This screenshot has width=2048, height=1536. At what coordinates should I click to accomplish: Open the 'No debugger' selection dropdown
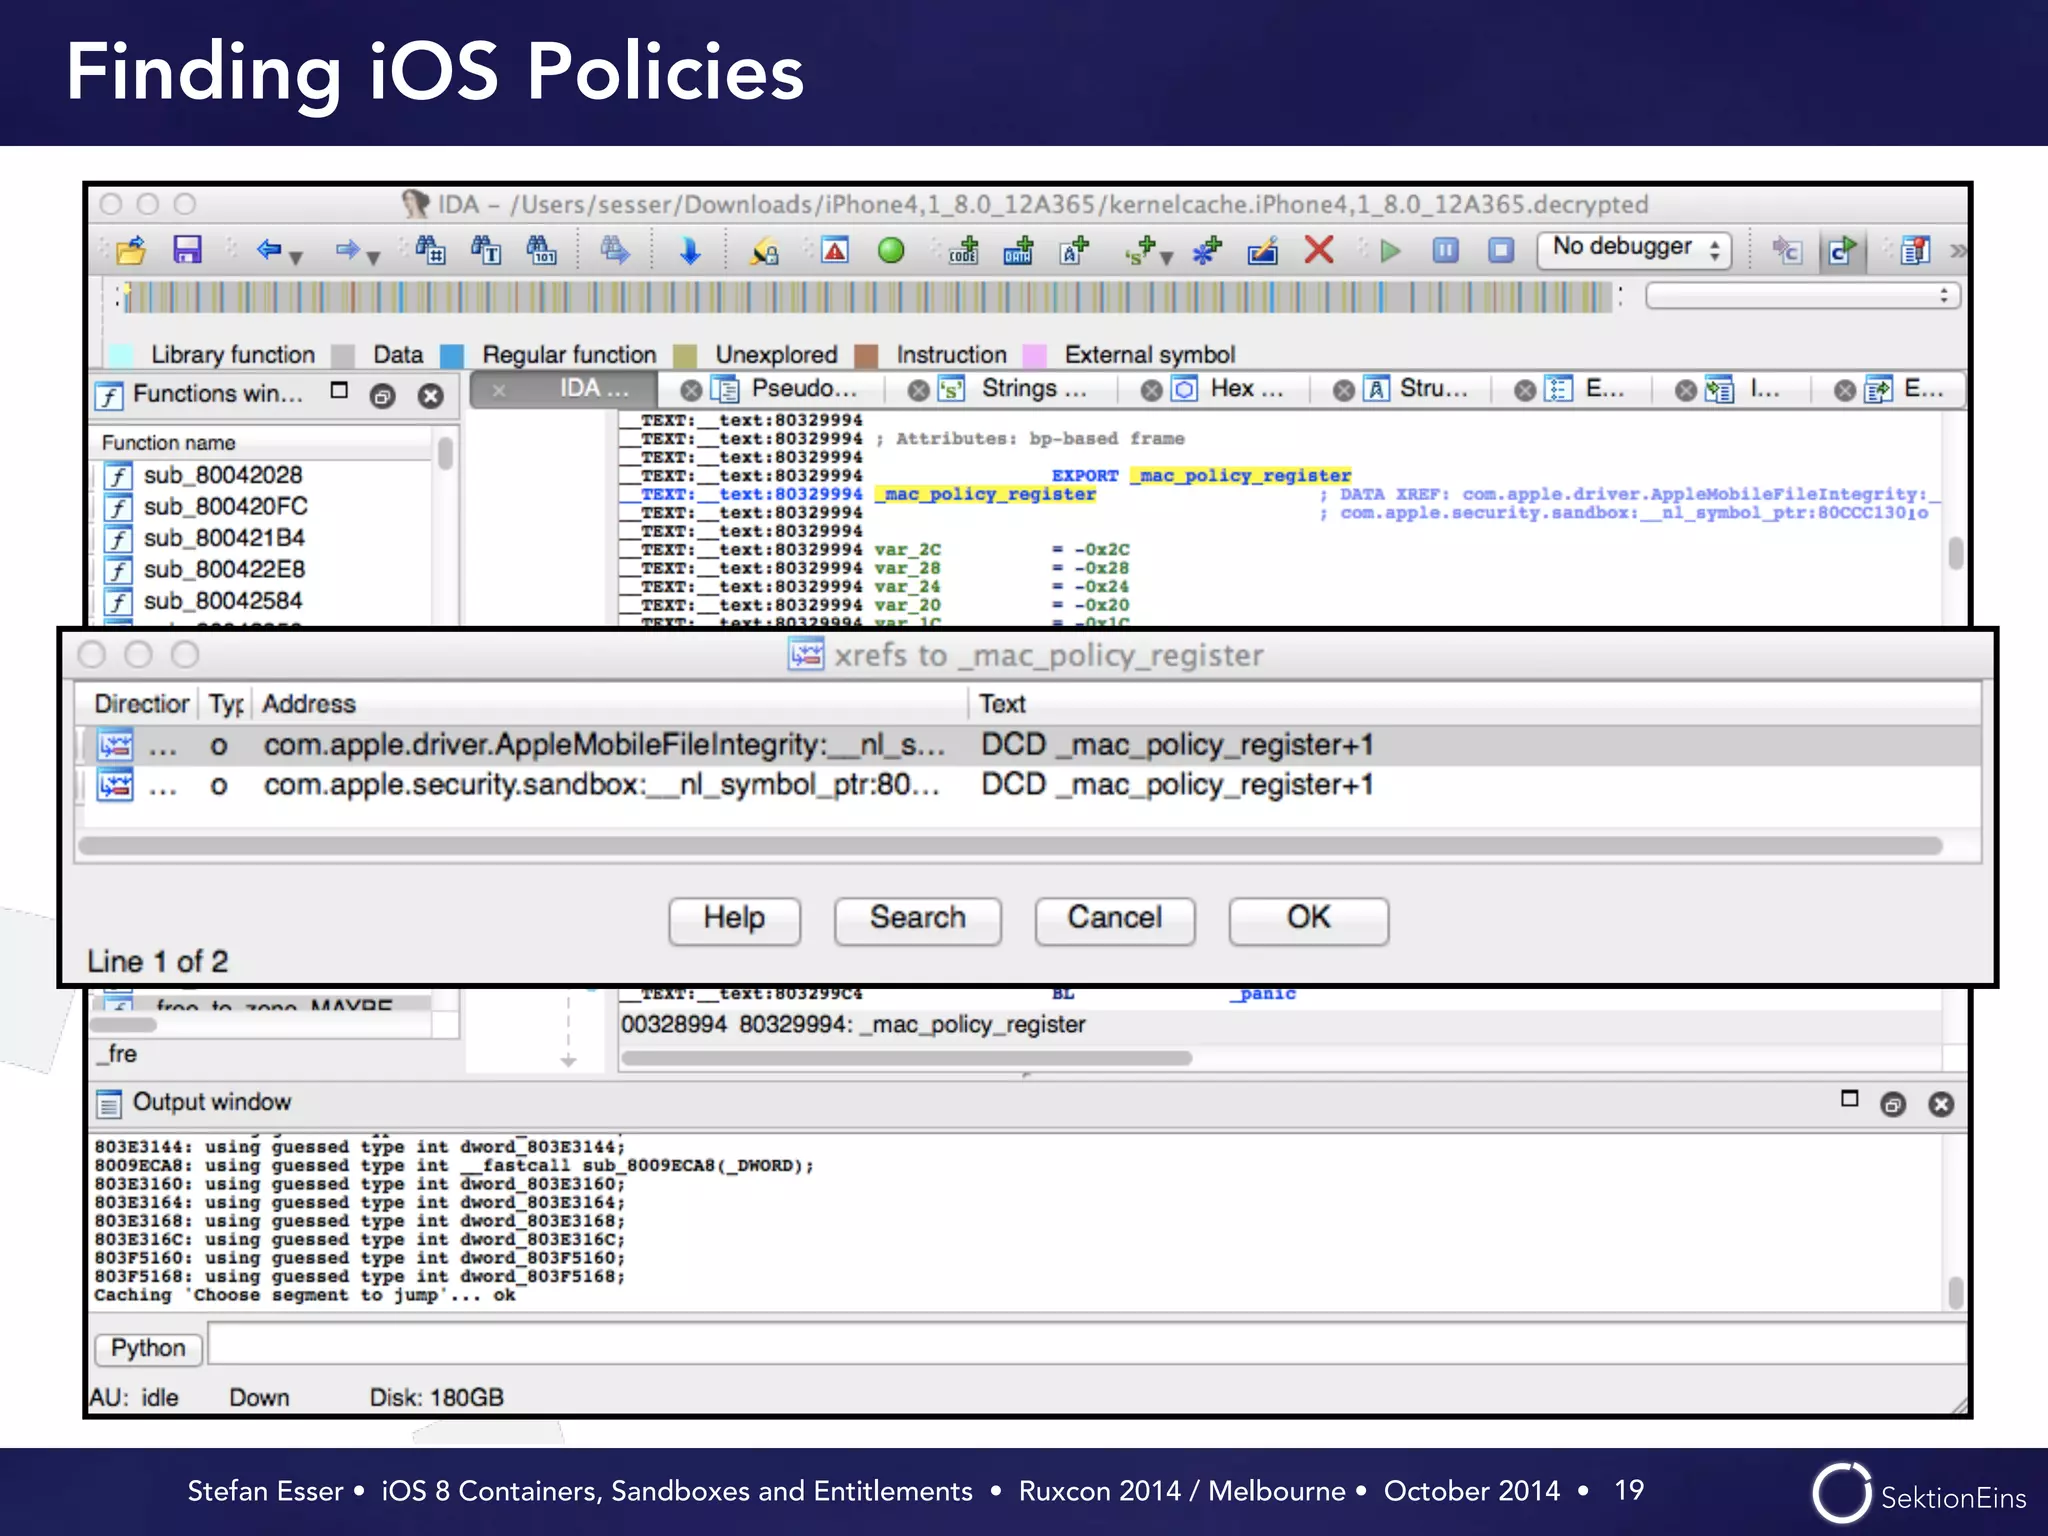tap(1634, 248)
